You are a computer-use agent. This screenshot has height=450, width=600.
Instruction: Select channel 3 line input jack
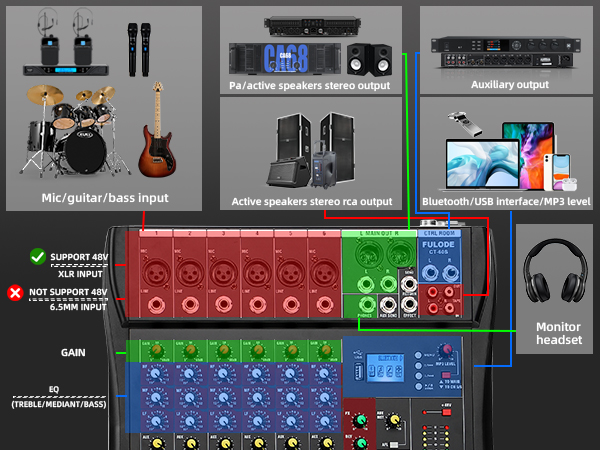[x=223, y=305]
